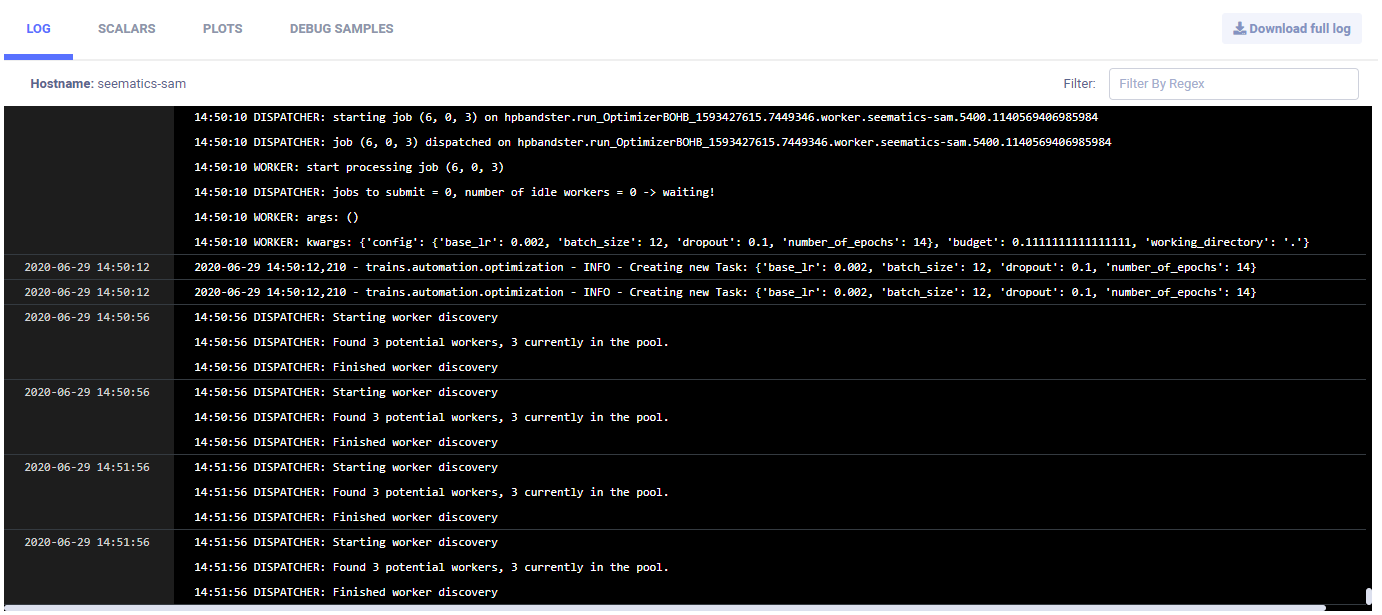This screenshot has height=615, width=1382.
Task: Click the vertical scrollbar handle at the log's right edge
Action: (x=1369, y=596)
